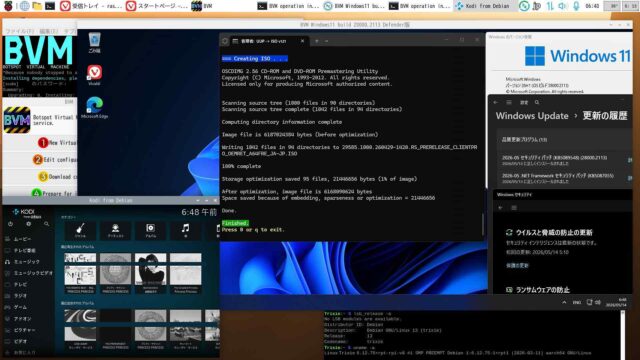
Task: Open the Windows Terminal tab dropdown arrow
Action: click(x=327, y=41)
